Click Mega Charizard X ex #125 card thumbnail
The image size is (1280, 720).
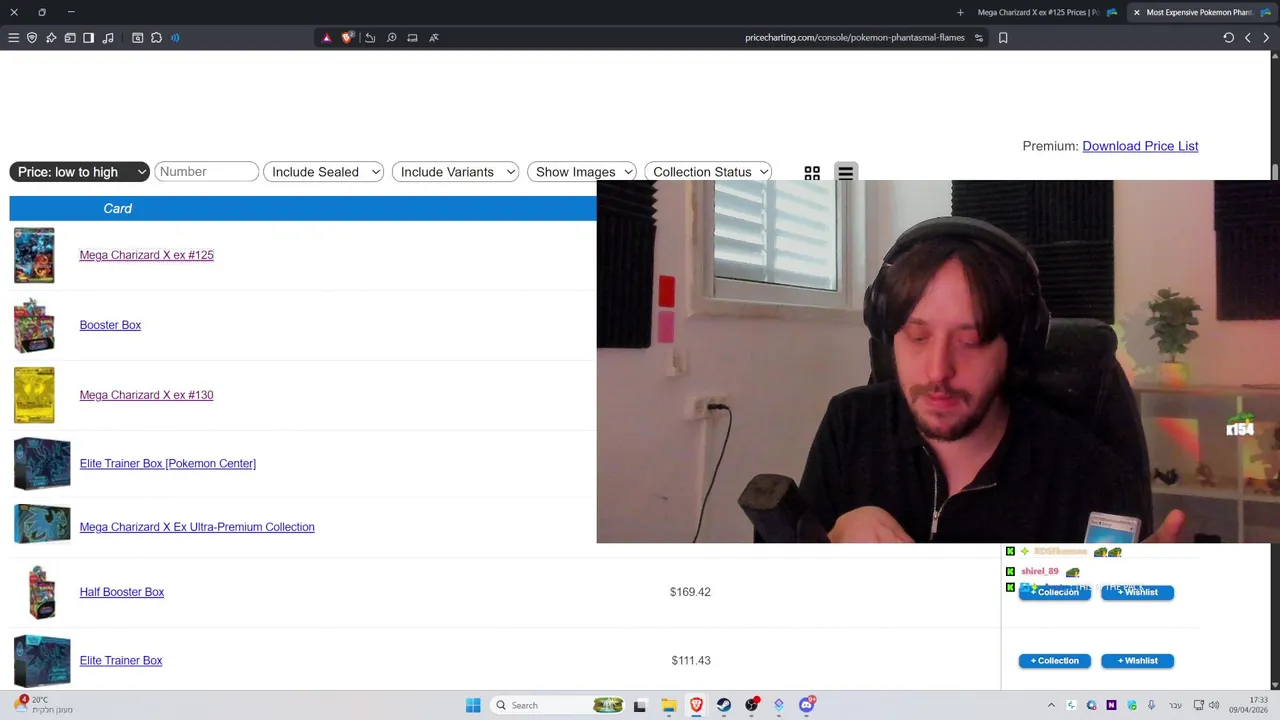click(34, 255)
